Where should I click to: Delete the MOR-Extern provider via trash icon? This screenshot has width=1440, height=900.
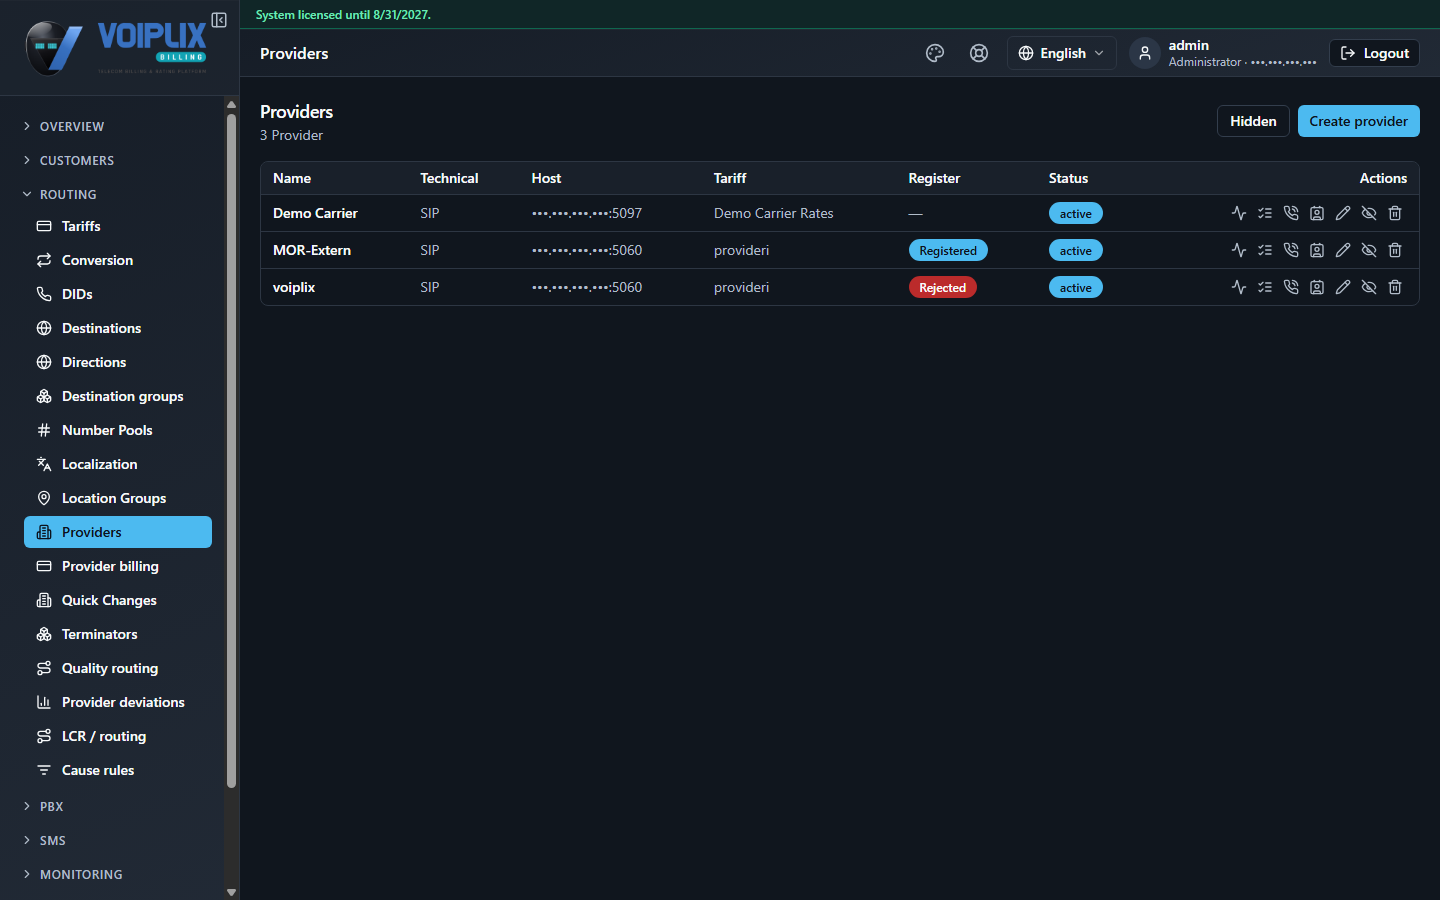tap(1395, 250)
